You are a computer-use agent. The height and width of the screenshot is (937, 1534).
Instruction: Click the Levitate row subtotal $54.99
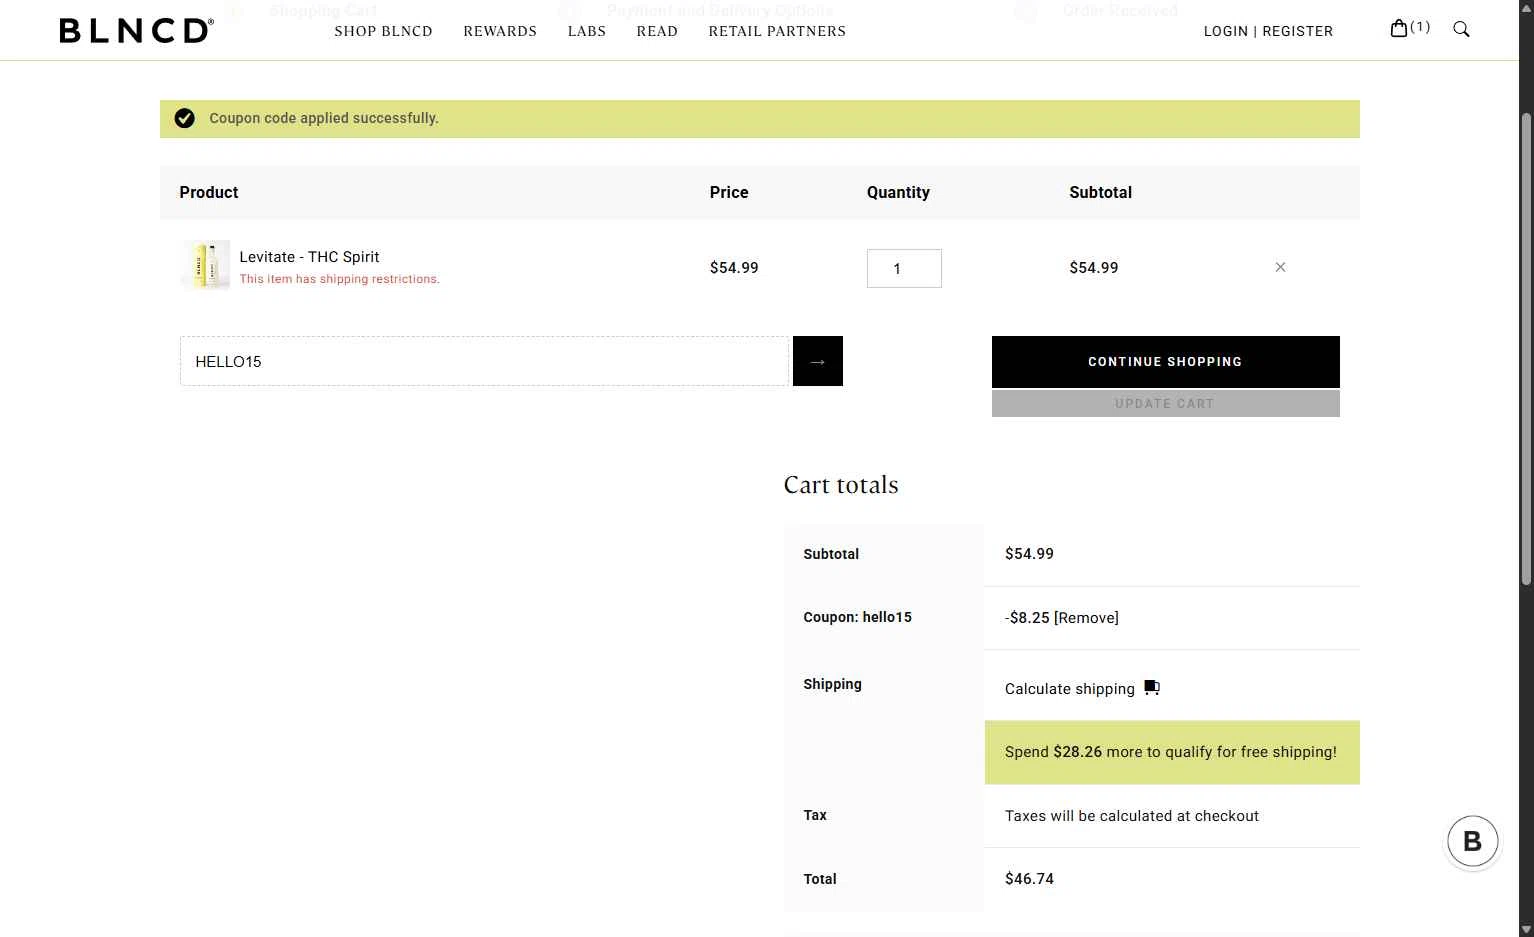point(1094,268)
